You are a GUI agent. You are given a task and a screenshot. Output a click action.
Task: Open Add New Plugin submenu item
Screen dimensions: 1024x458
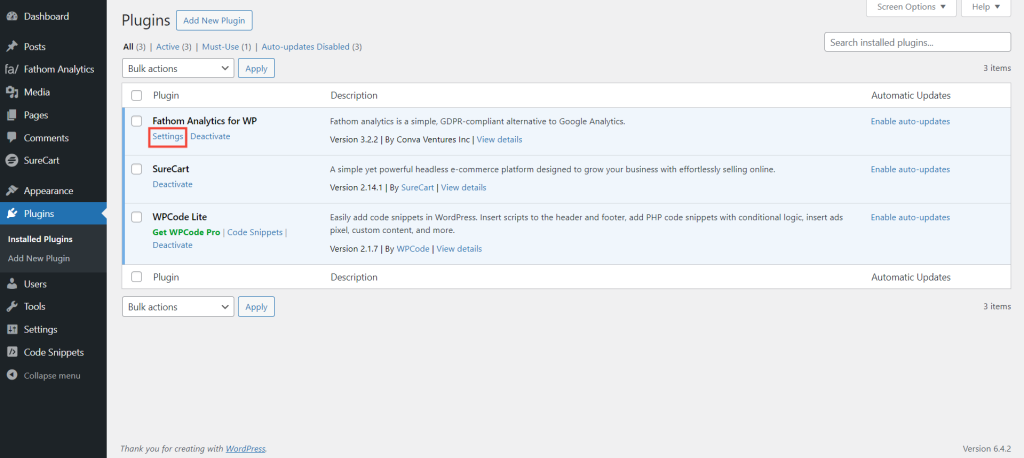39,259
